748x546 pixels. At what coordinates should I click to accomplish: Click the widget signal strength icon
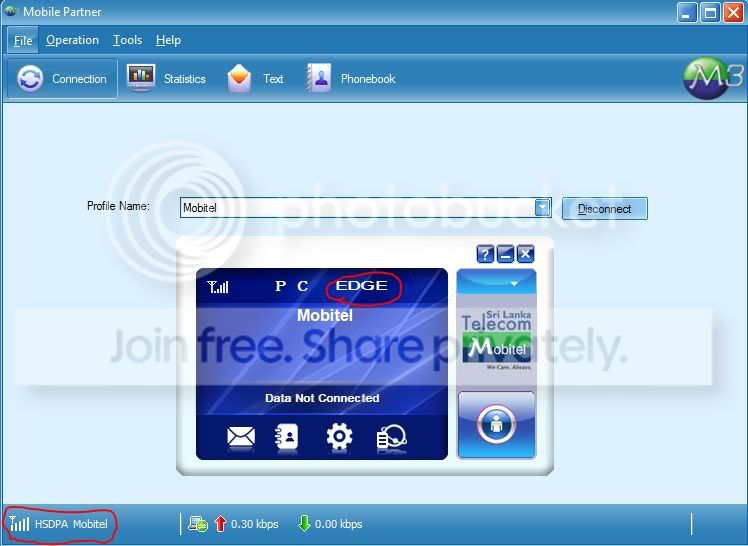218,287
